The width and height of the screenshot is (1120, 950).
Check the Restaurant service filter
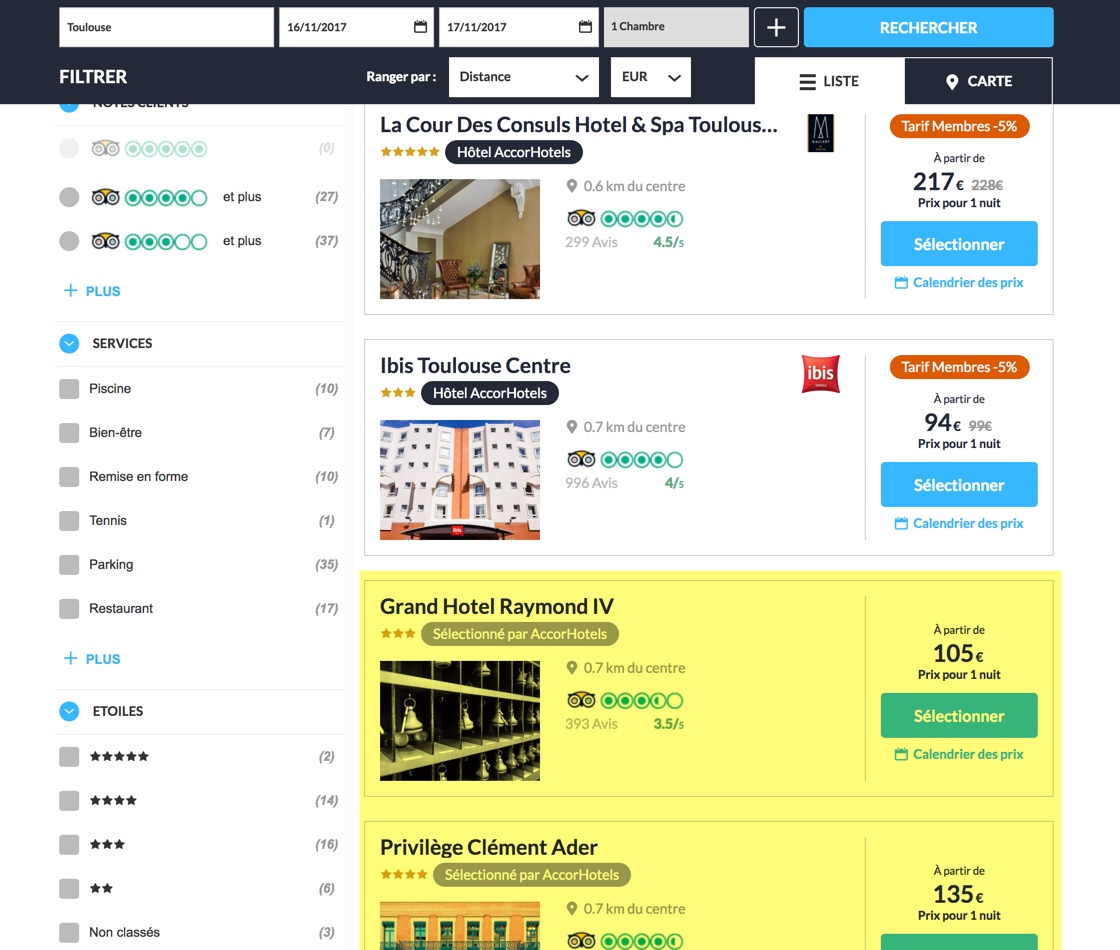(69, 609)
